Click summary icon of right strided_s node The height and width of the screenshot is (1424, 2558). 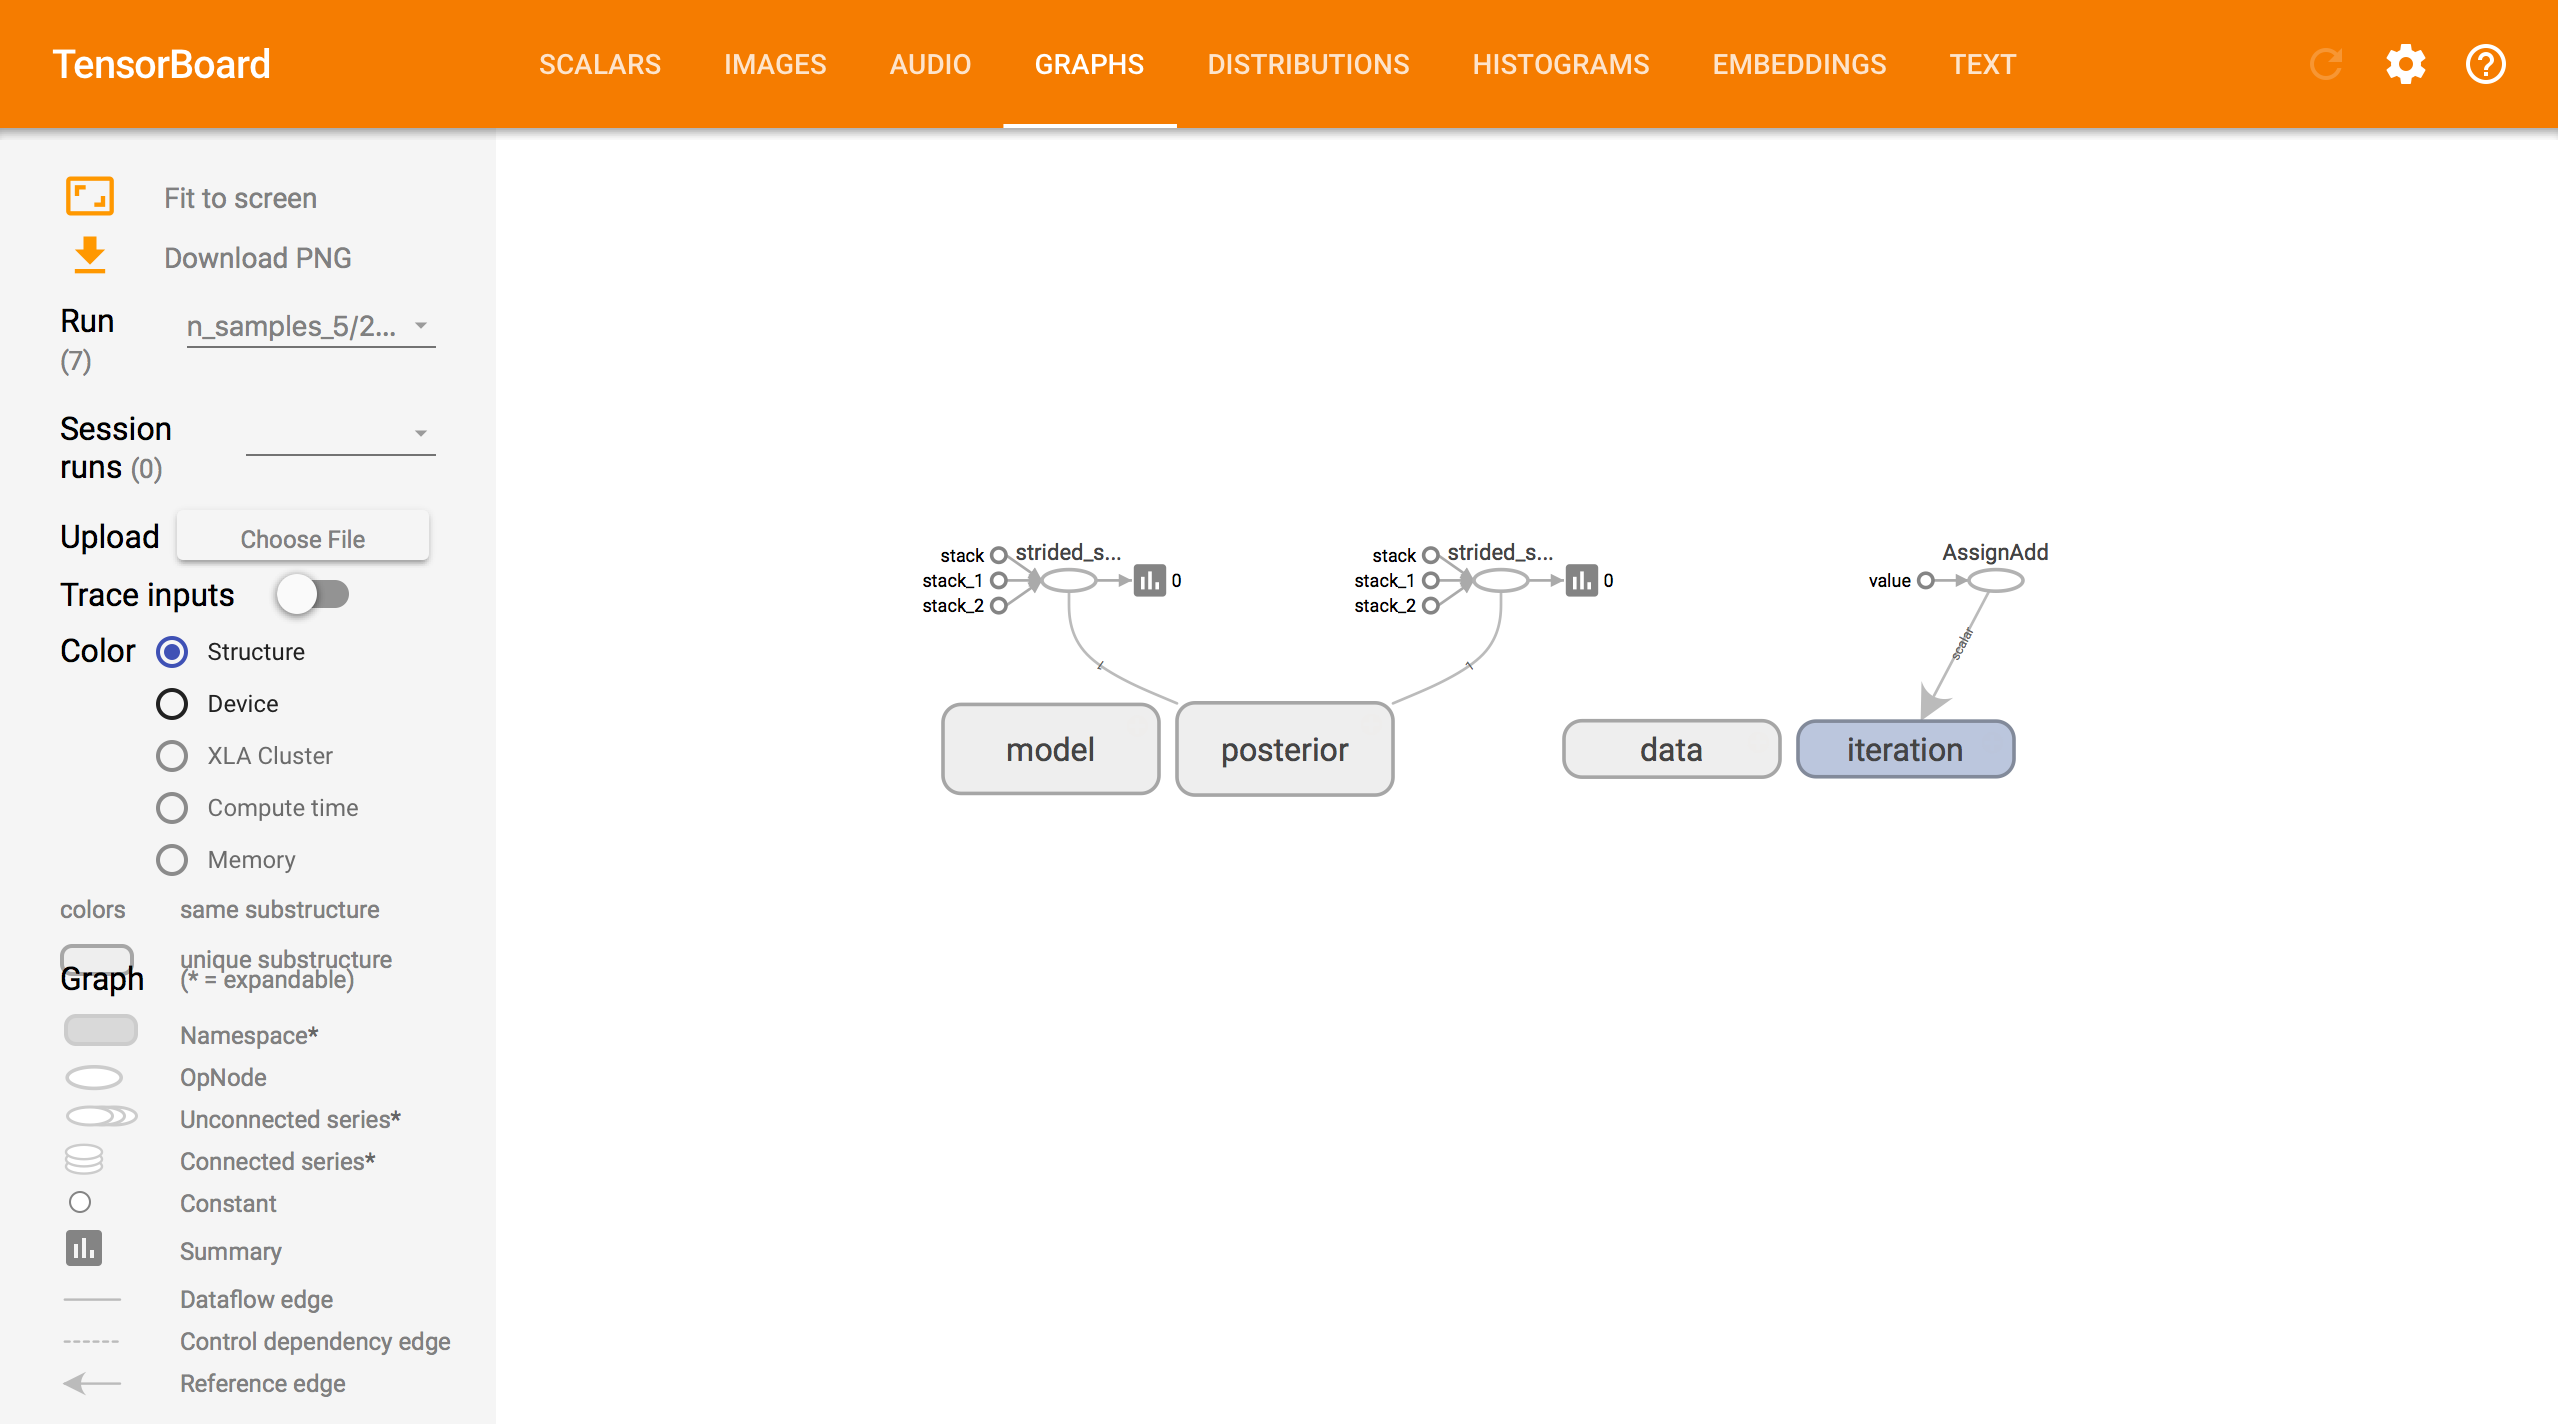tap(1581, 580)
